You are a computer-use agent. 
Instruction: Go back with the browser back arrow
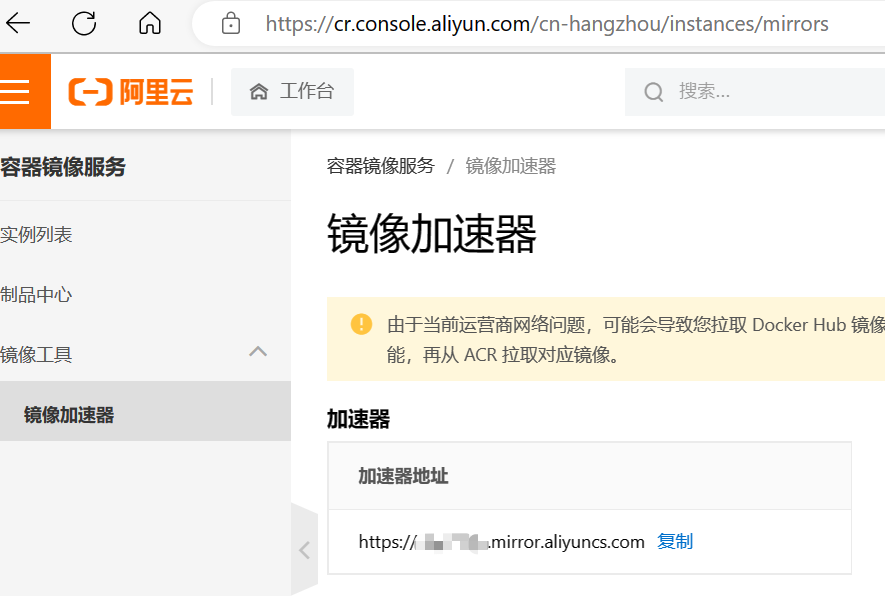click(x=17, y=23)
